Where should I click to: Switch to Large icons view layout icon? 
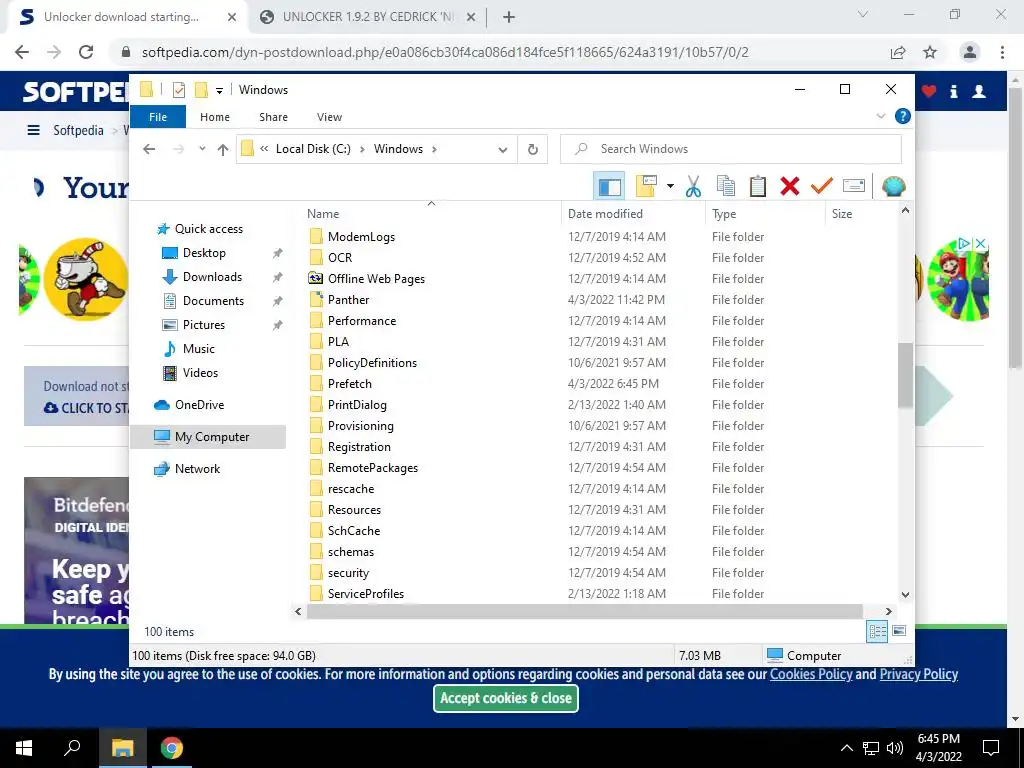point(899,631)
